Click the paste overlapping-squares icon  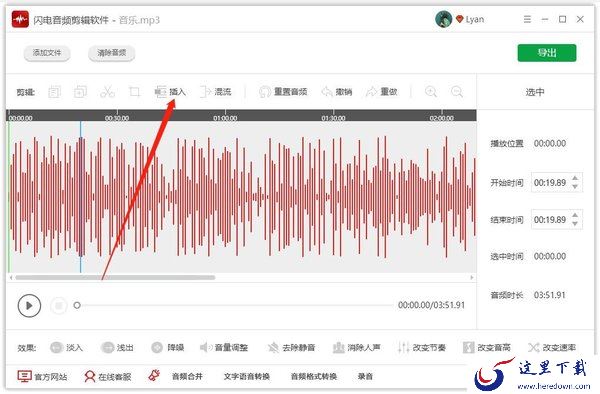point(80,92)
